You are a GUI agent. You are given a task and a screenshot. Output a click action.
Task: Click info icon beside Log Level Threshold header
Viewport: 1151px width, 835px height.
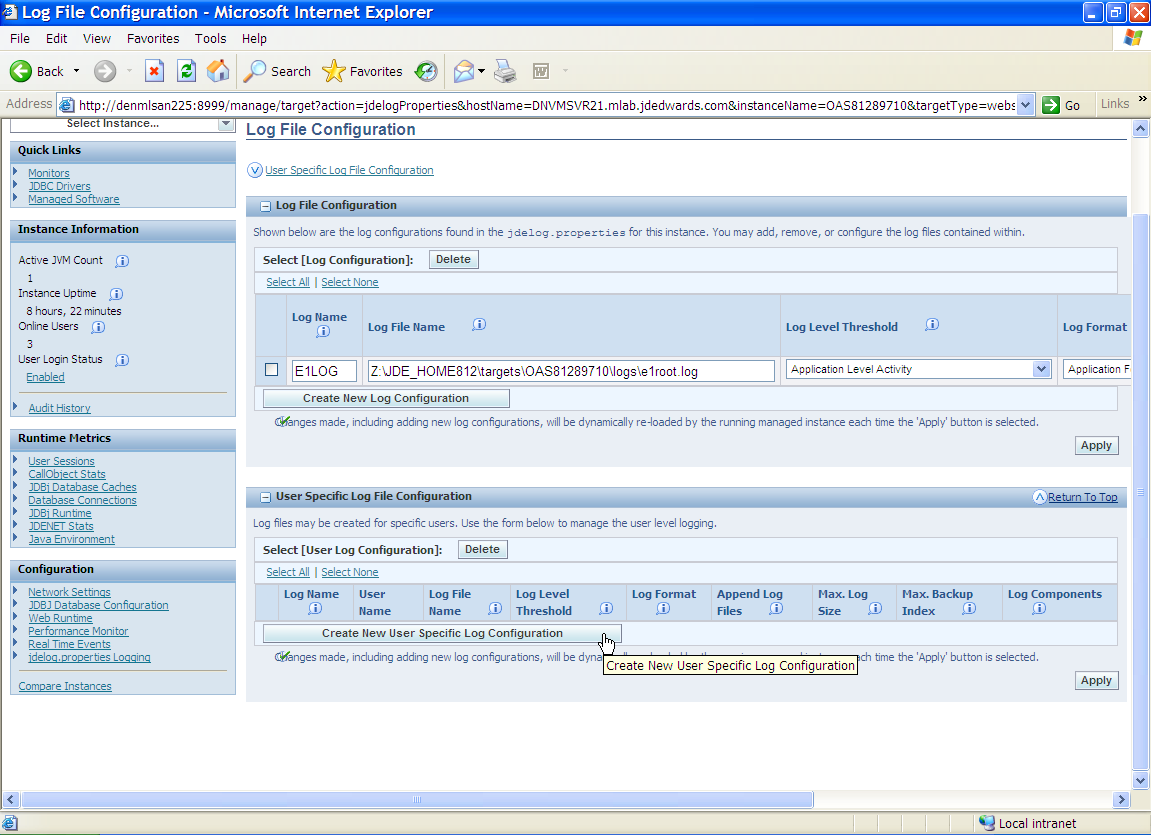(x=932, y=324)
